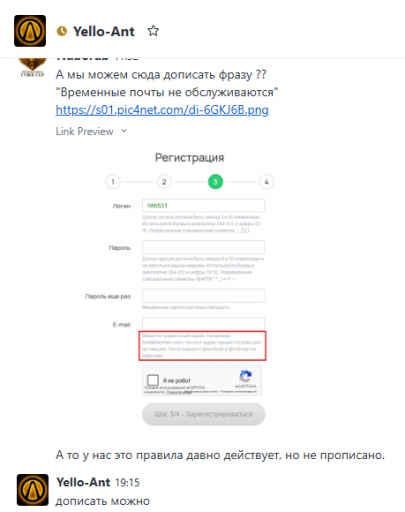This screenshot has height=512, width=405.
Task: Click the Пароль password field
Action: 204,247
